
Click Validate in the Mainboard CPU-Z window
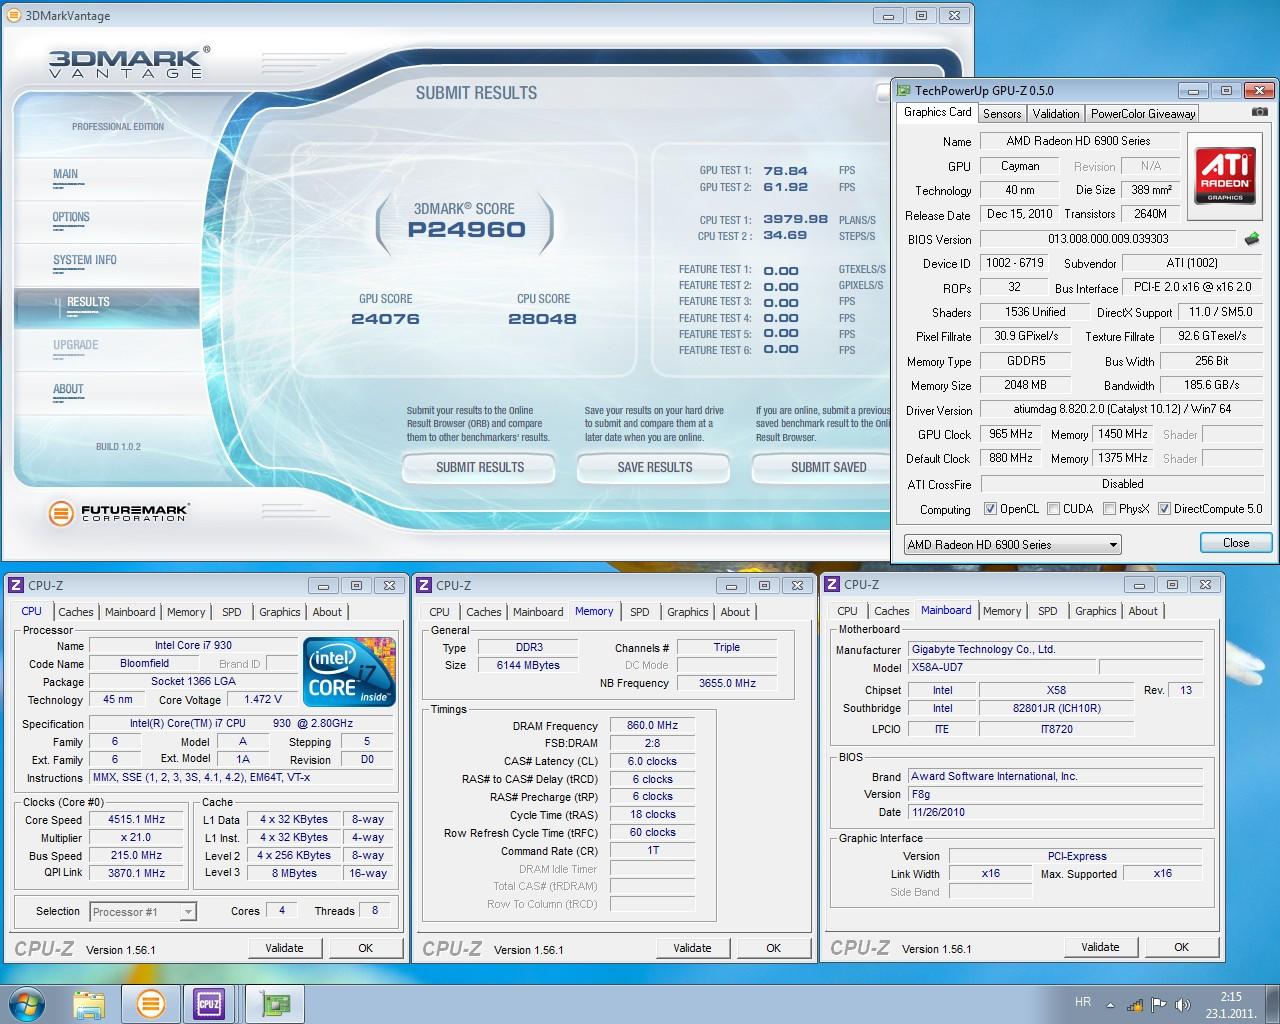1100,947
